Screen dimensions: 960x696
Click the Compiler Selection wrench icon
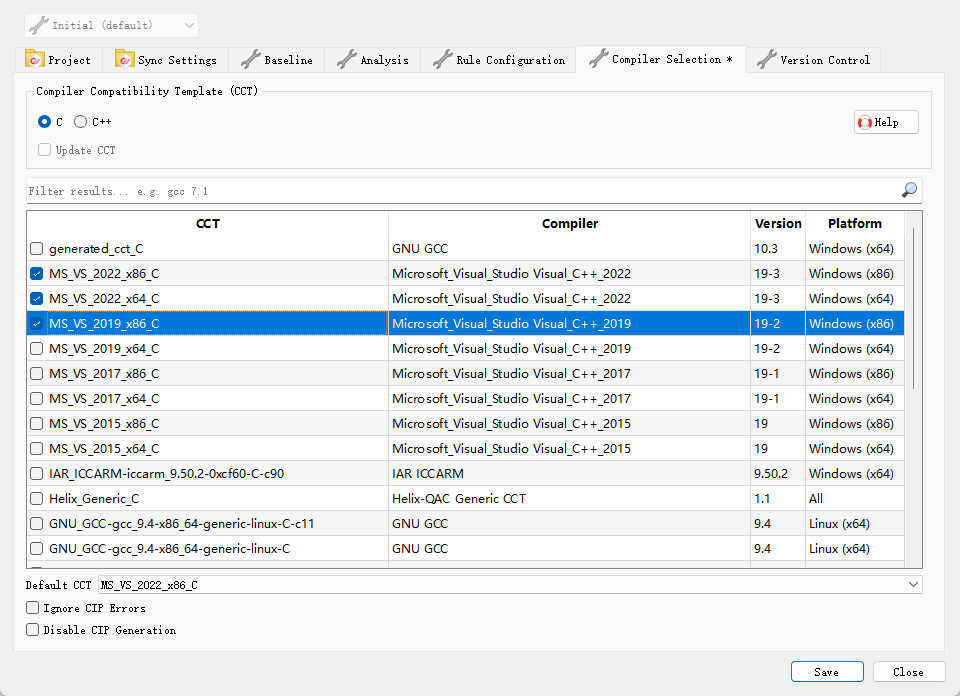tap(598, 59)
